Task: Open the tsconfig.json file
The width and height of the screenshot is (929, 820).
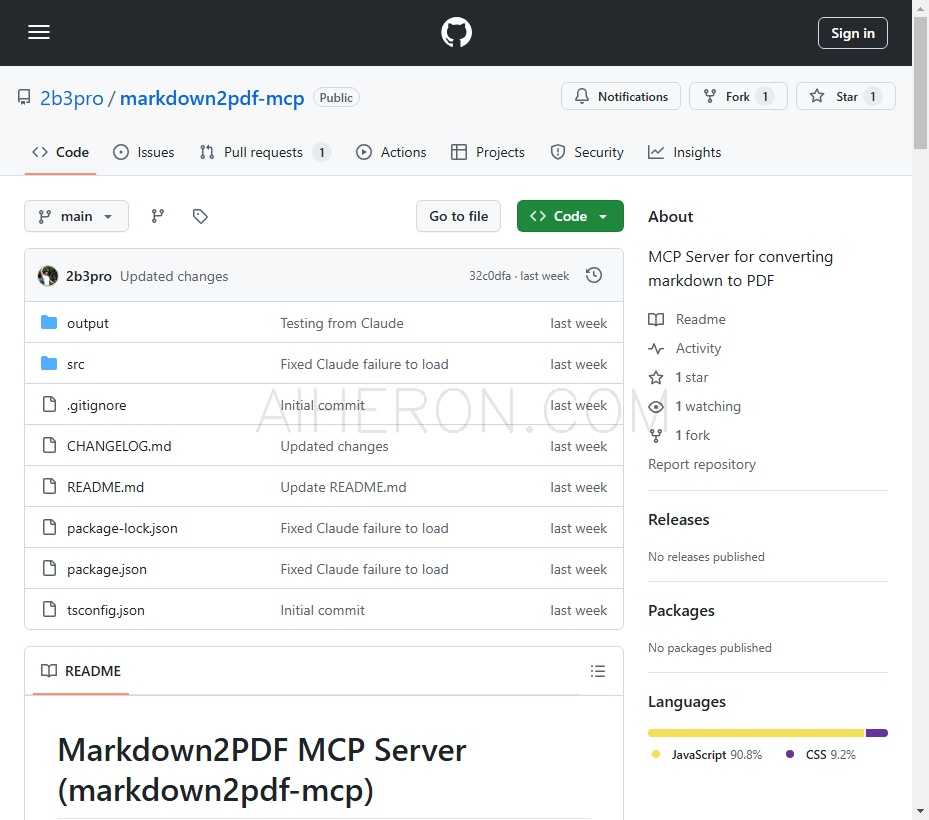Action: point(105,610)
